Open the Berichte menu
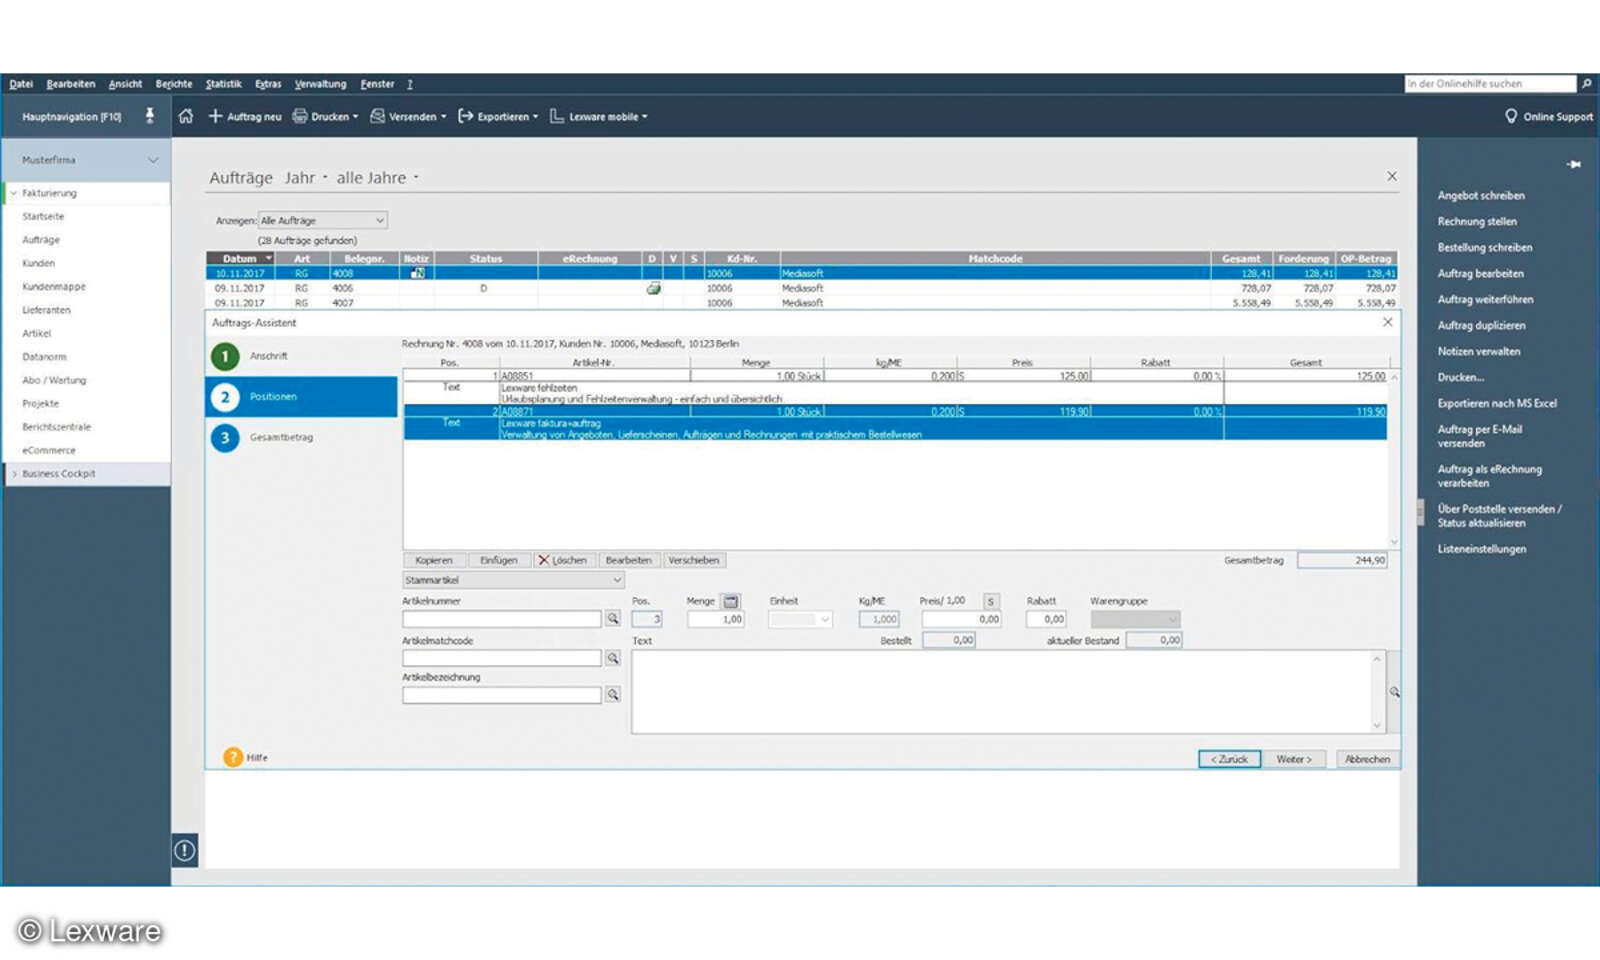The width and height of the screenshot is (1600, 960). coord(173,84)
